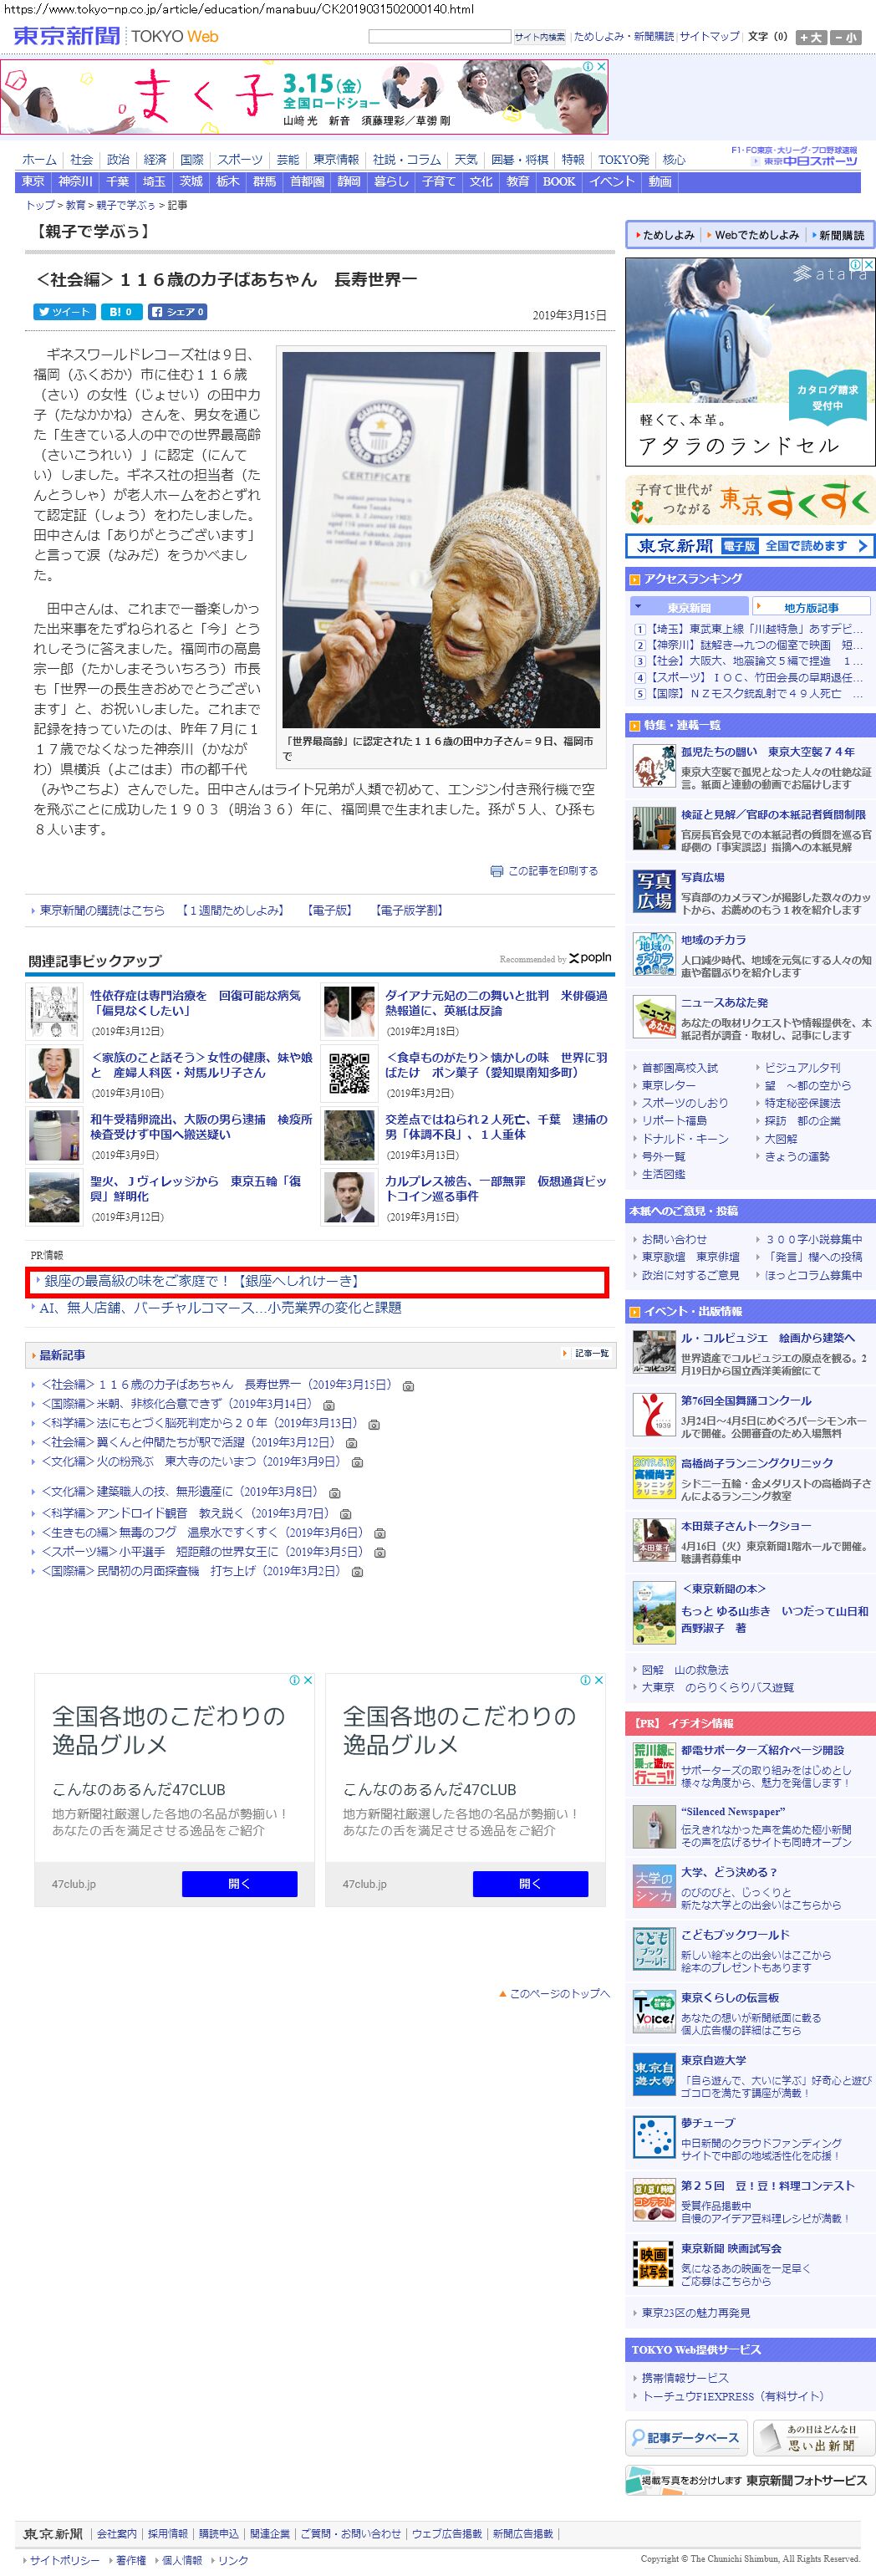Click 東京すくすく banner
The image size is (876, 2576).
(x=750, y=502)
